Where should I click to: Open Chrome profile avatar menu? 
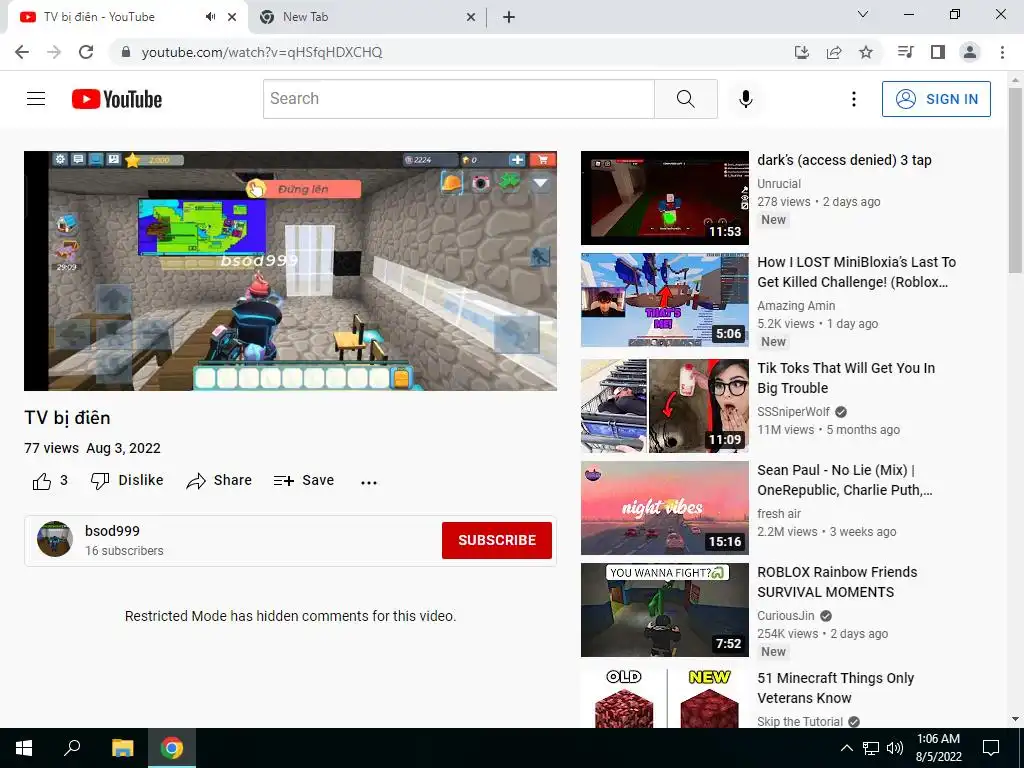tap(970, 52)
